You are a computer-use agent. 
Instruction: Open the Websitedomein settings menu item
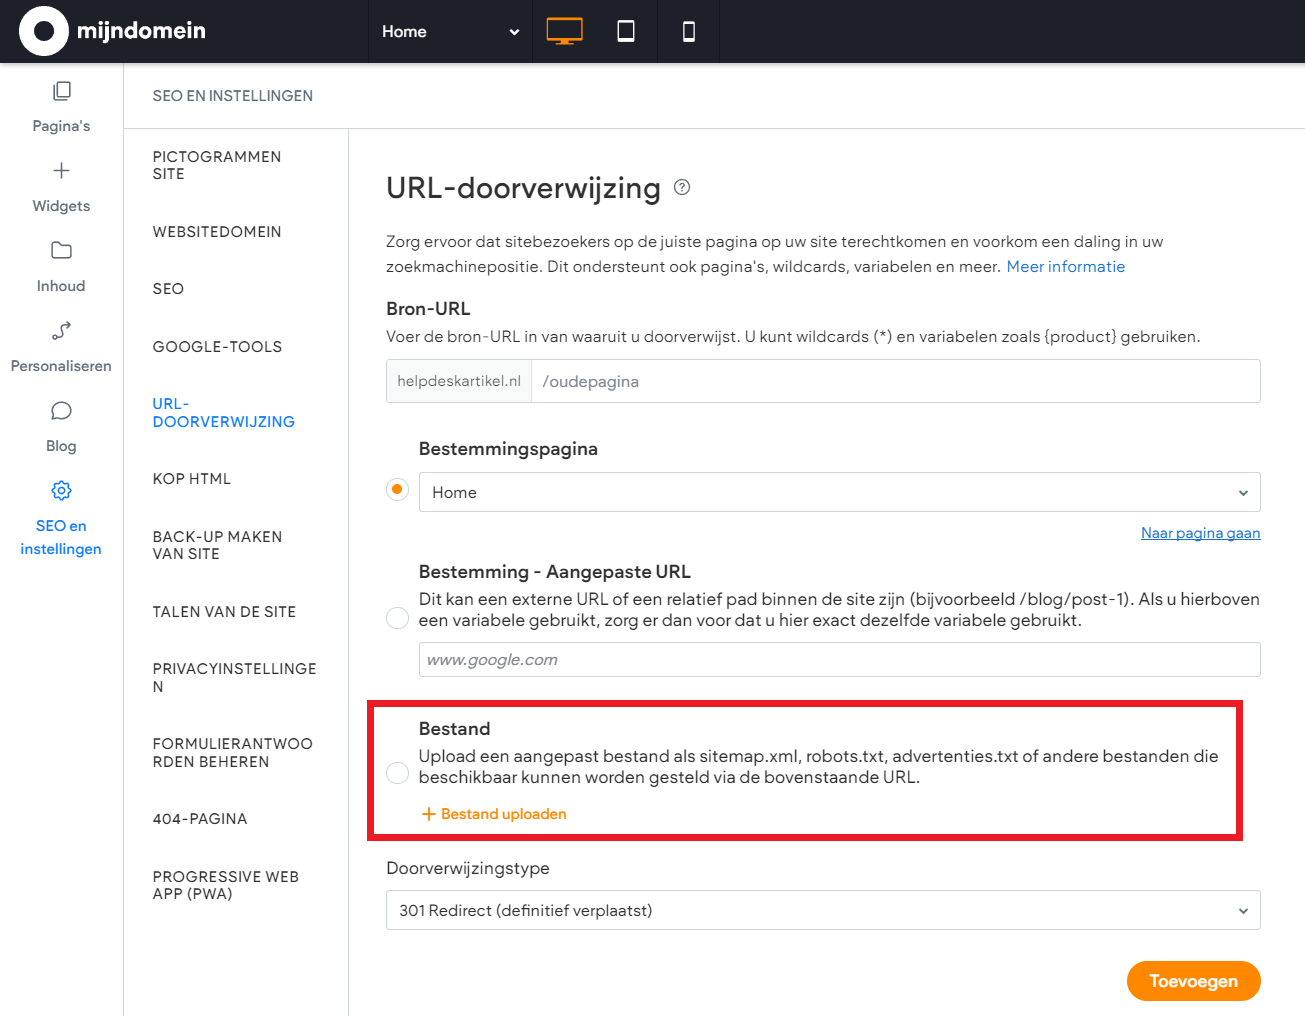(x=217, y=232)
